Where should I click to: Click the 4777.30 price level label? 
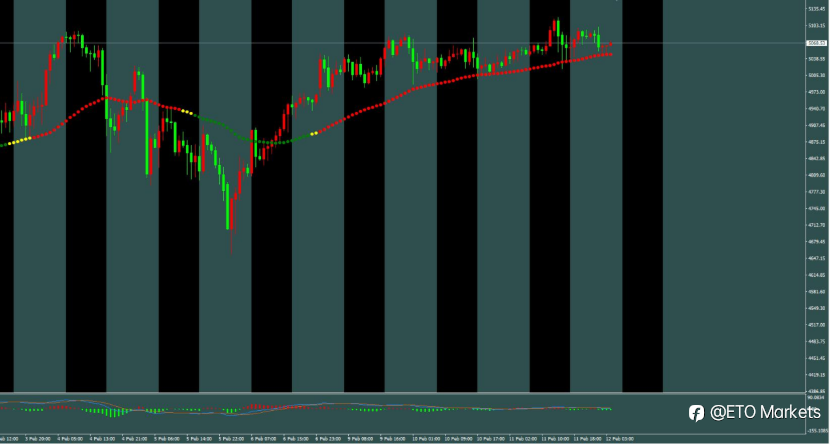[817, 192]
